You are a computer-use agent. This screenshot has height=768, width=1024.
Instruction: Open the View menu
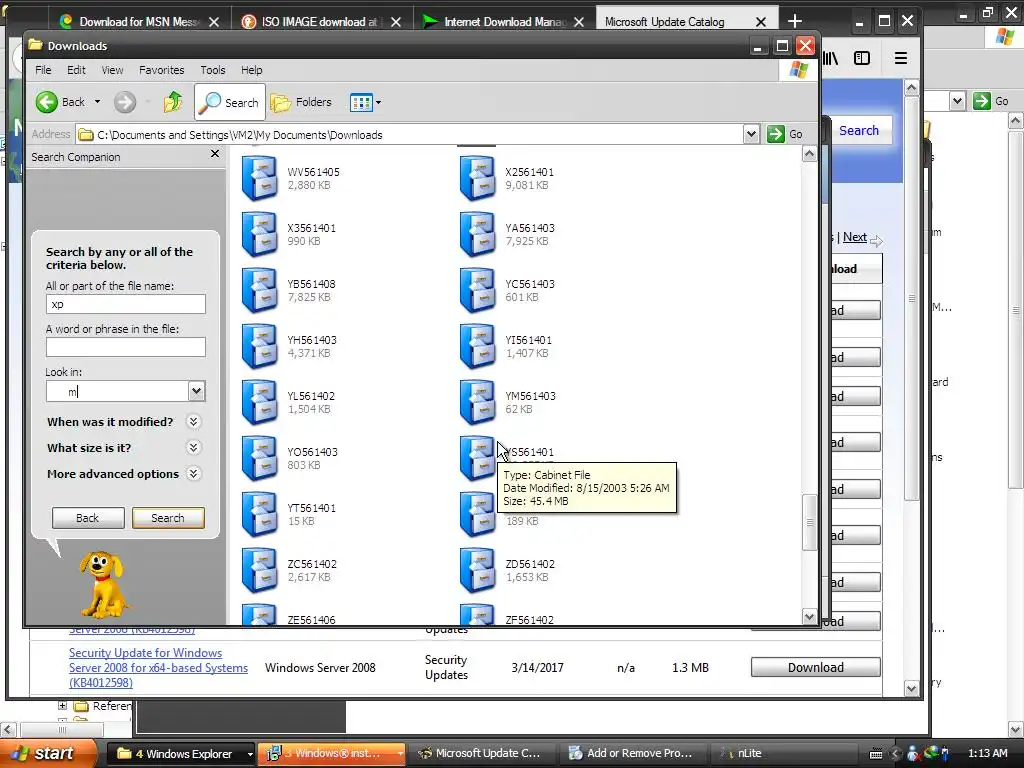coord(112,70)
